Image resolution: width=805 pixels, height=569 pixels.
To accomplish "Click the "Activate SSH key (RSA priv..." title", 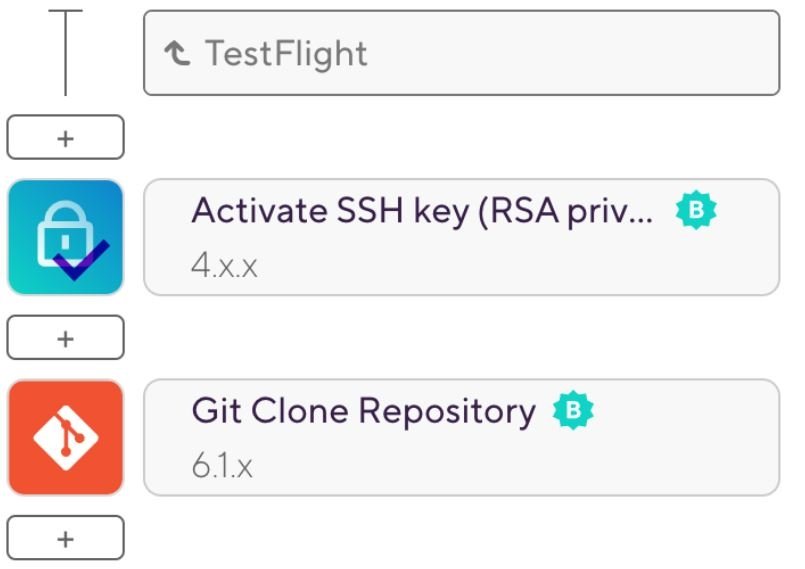I will coord(422,211).
